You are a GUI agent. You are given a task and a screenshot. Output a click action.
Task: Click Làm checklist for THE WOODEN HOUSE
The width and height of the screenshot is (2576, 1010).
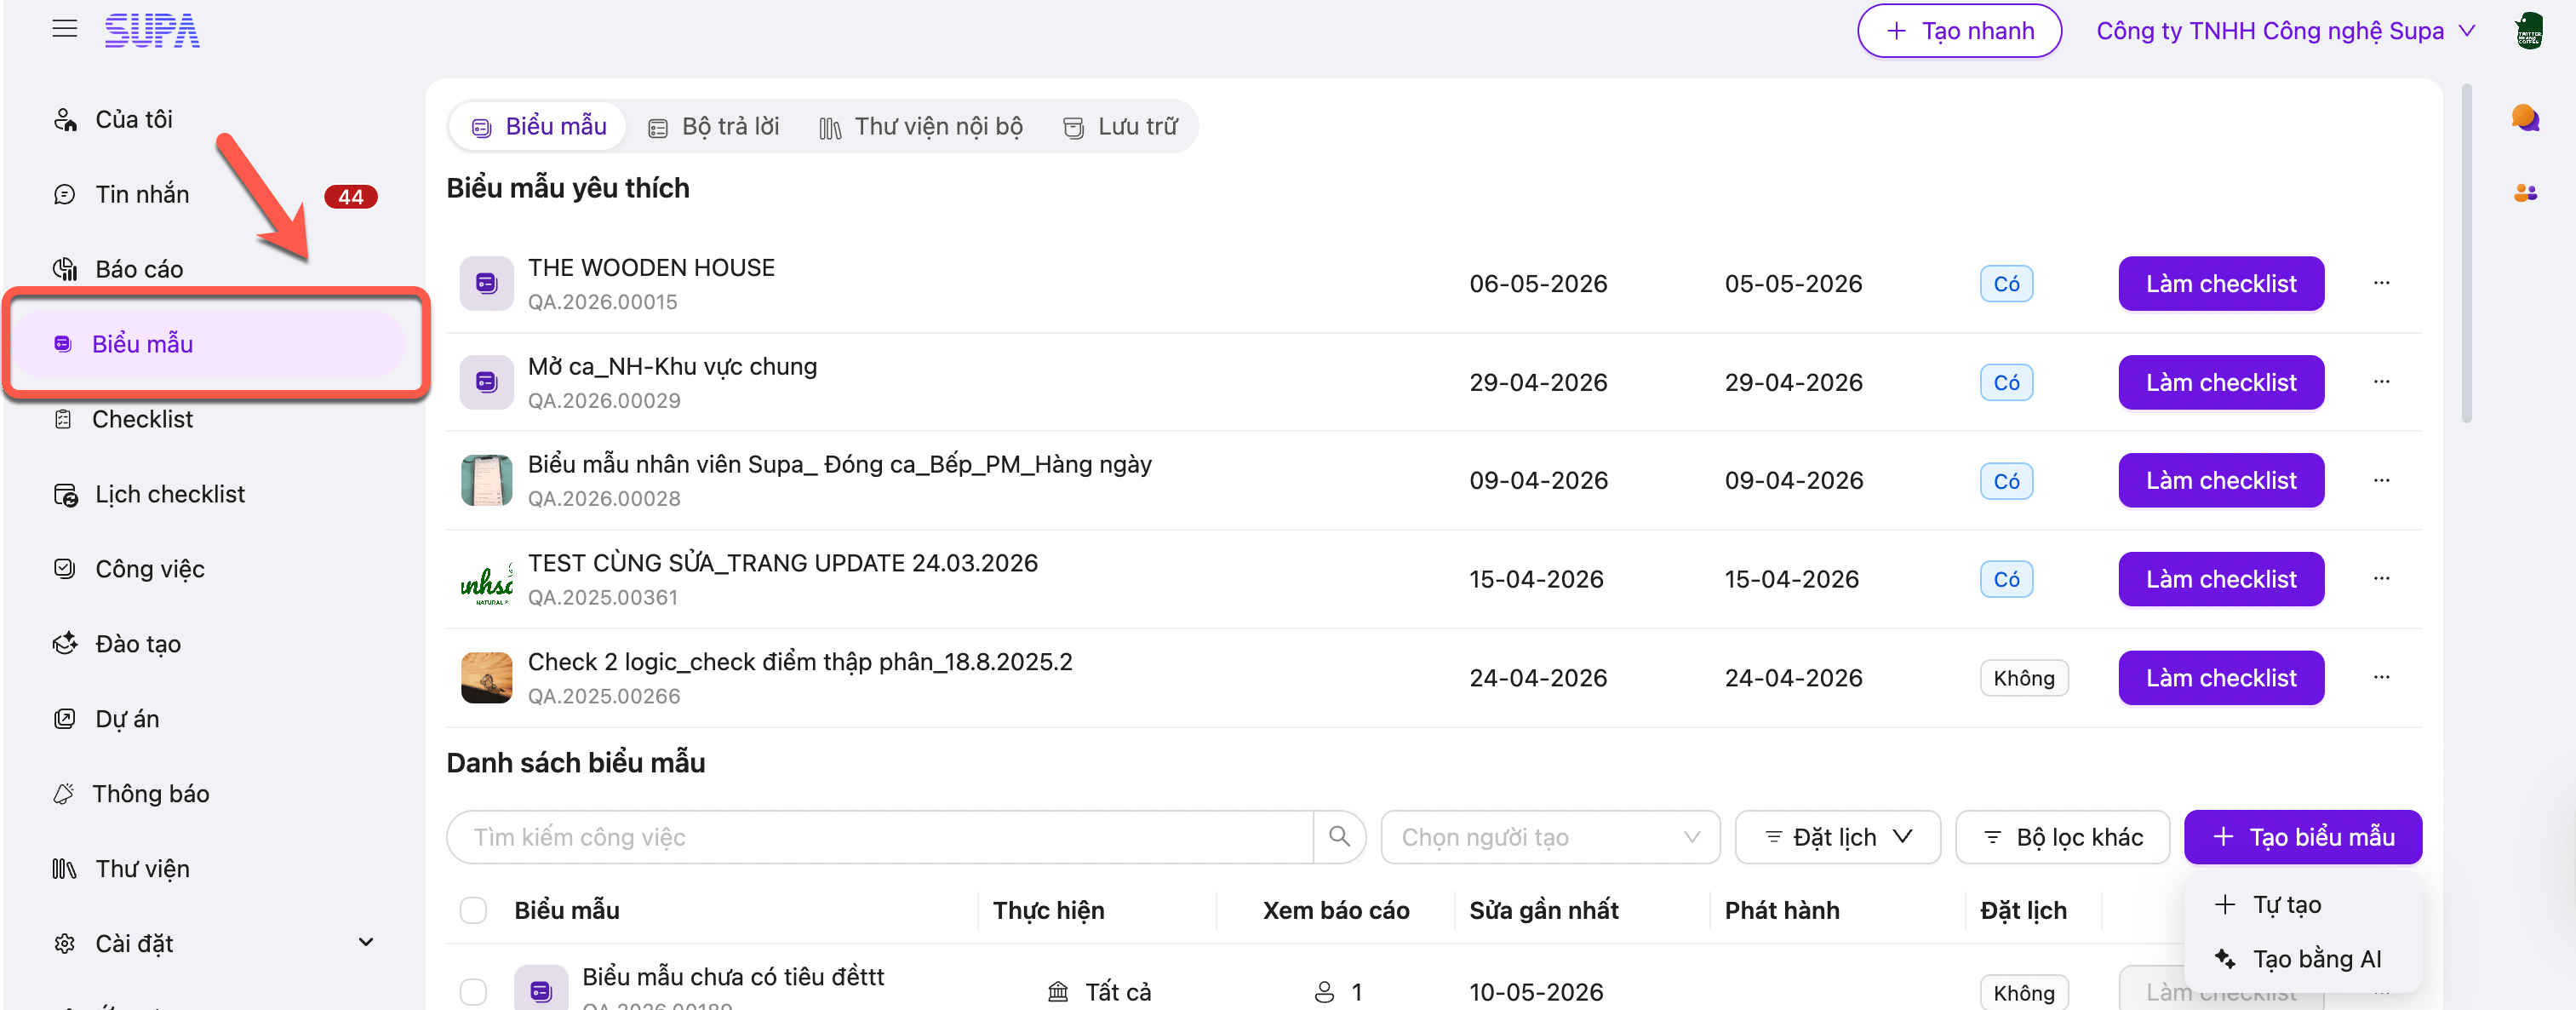(2221, 284)
